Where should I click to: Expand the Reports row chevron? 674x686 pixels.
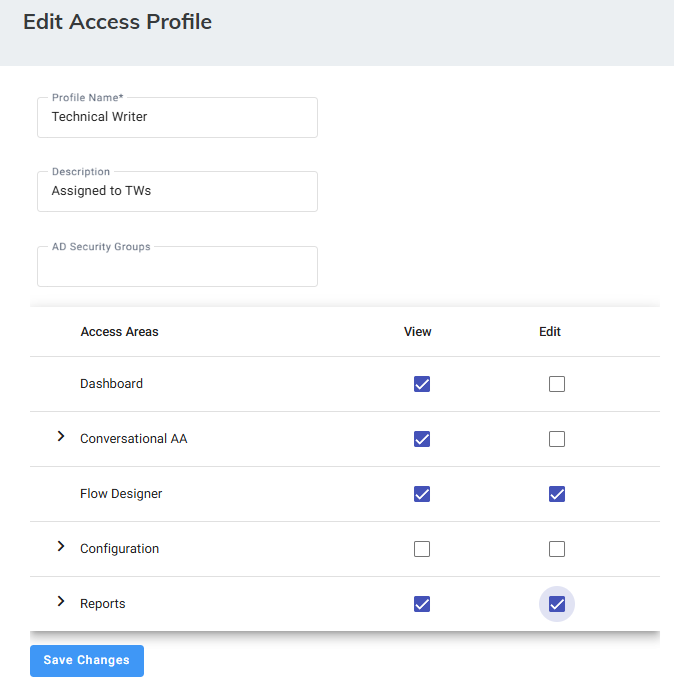point(61,602)
